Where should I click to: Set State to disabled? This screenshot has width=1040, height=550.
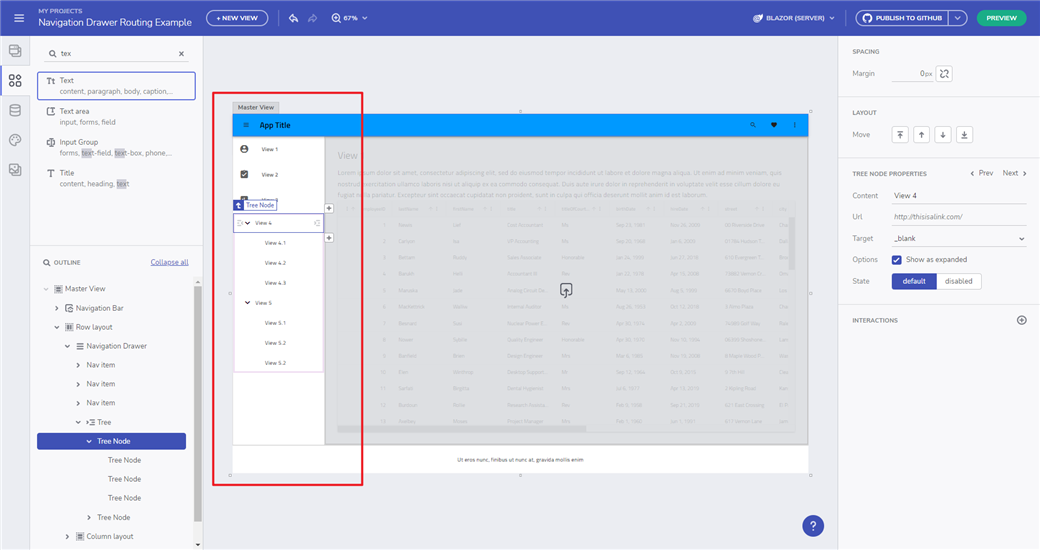pos(958,281)
